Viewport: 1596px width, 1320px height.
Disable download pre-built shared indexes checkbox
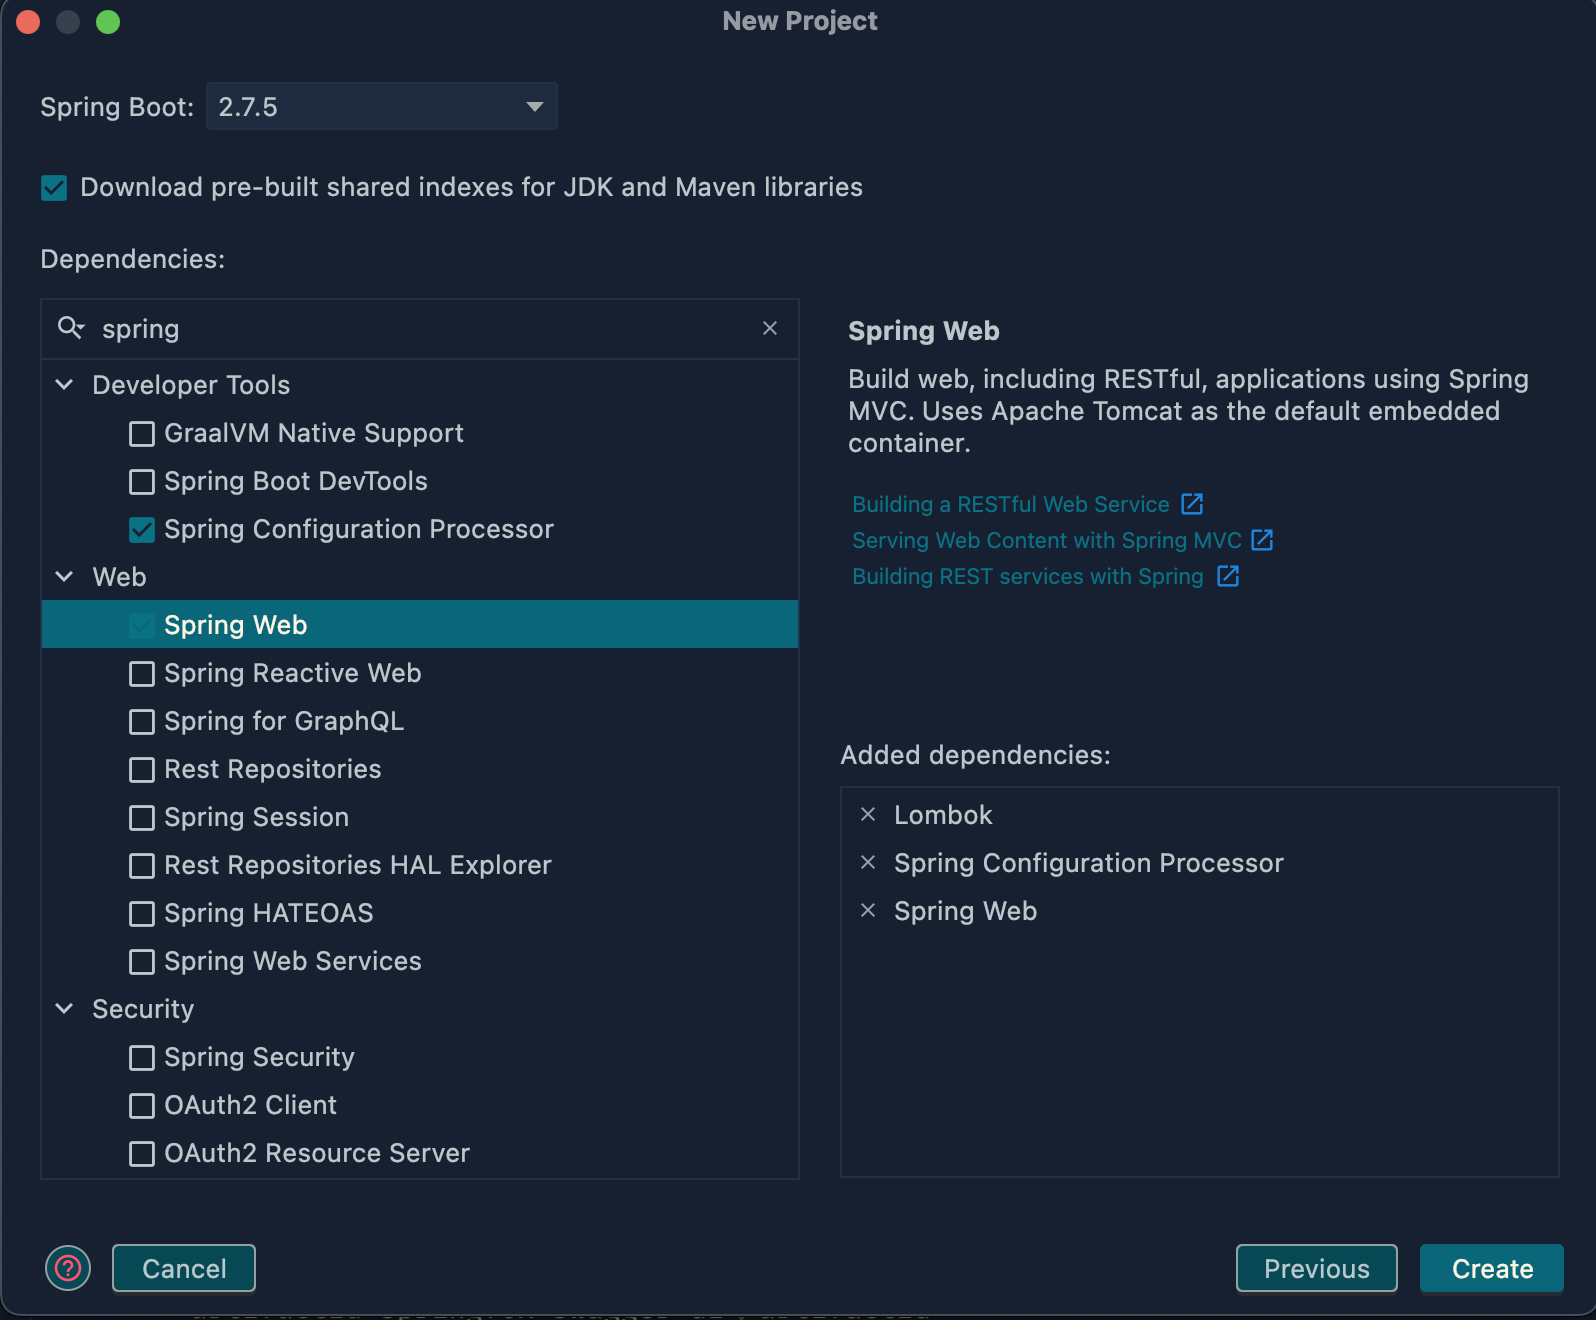point(54,188)
